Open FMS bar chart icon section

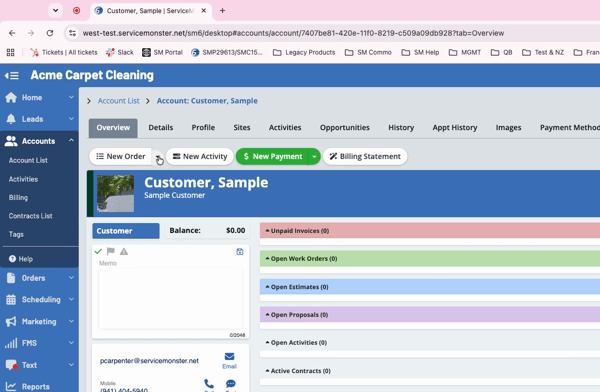point(11,343)
